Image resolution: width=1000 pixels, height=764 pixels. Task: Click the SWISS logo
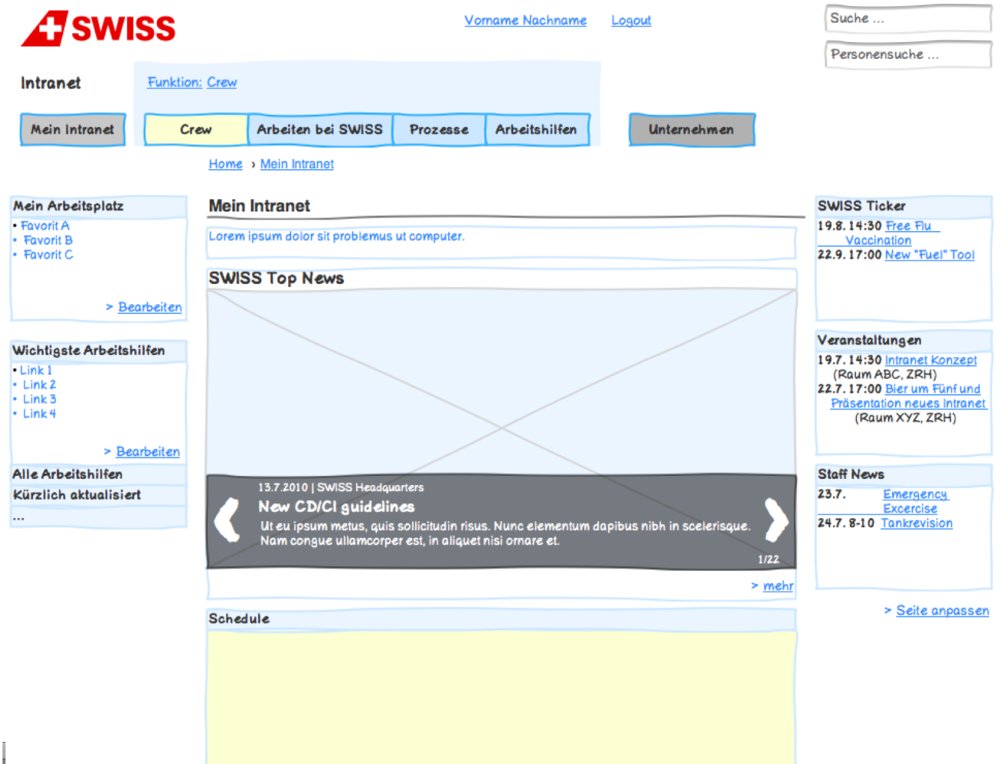[98, 28]
